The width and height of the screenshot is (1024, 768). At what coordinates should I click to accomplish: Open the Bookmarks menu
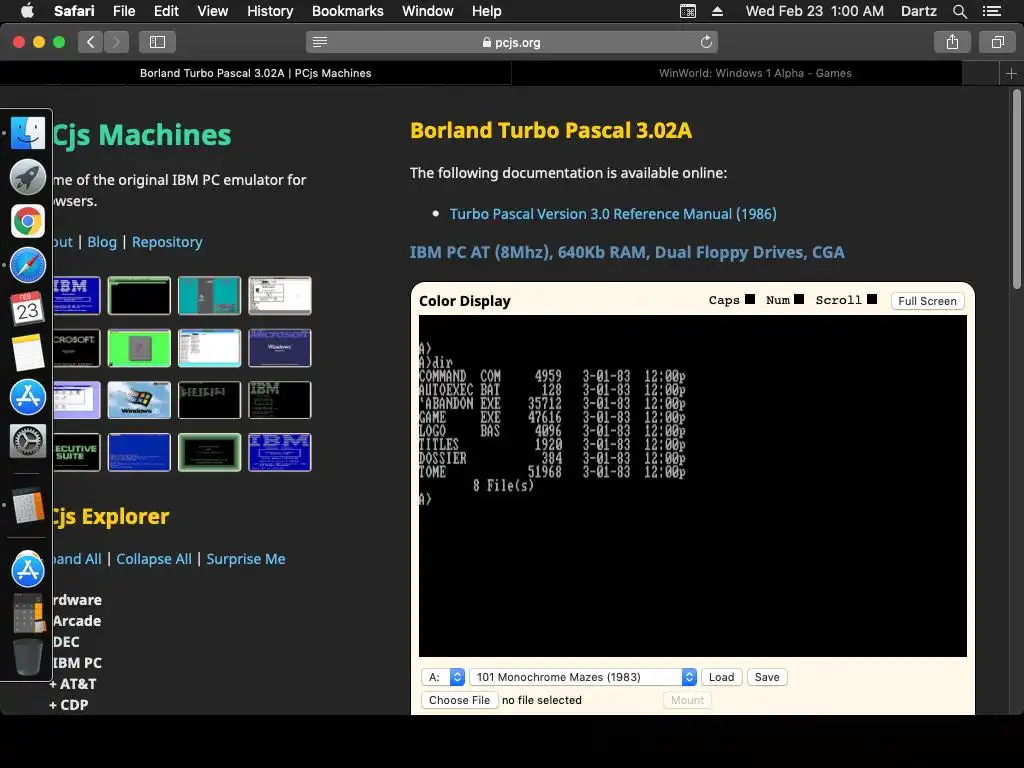coord(347,11)
